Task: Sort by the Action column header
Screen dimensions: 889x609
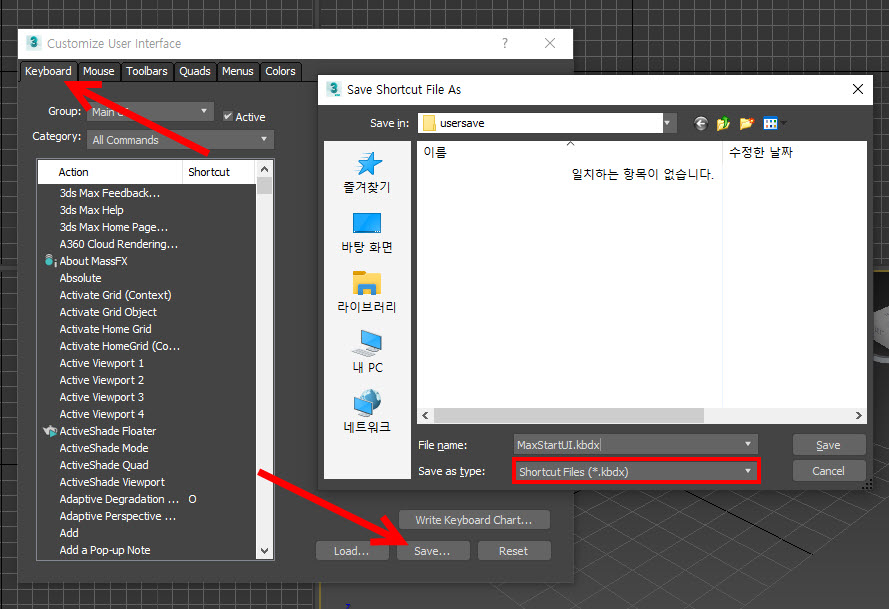Action: (x=111, y=172)
